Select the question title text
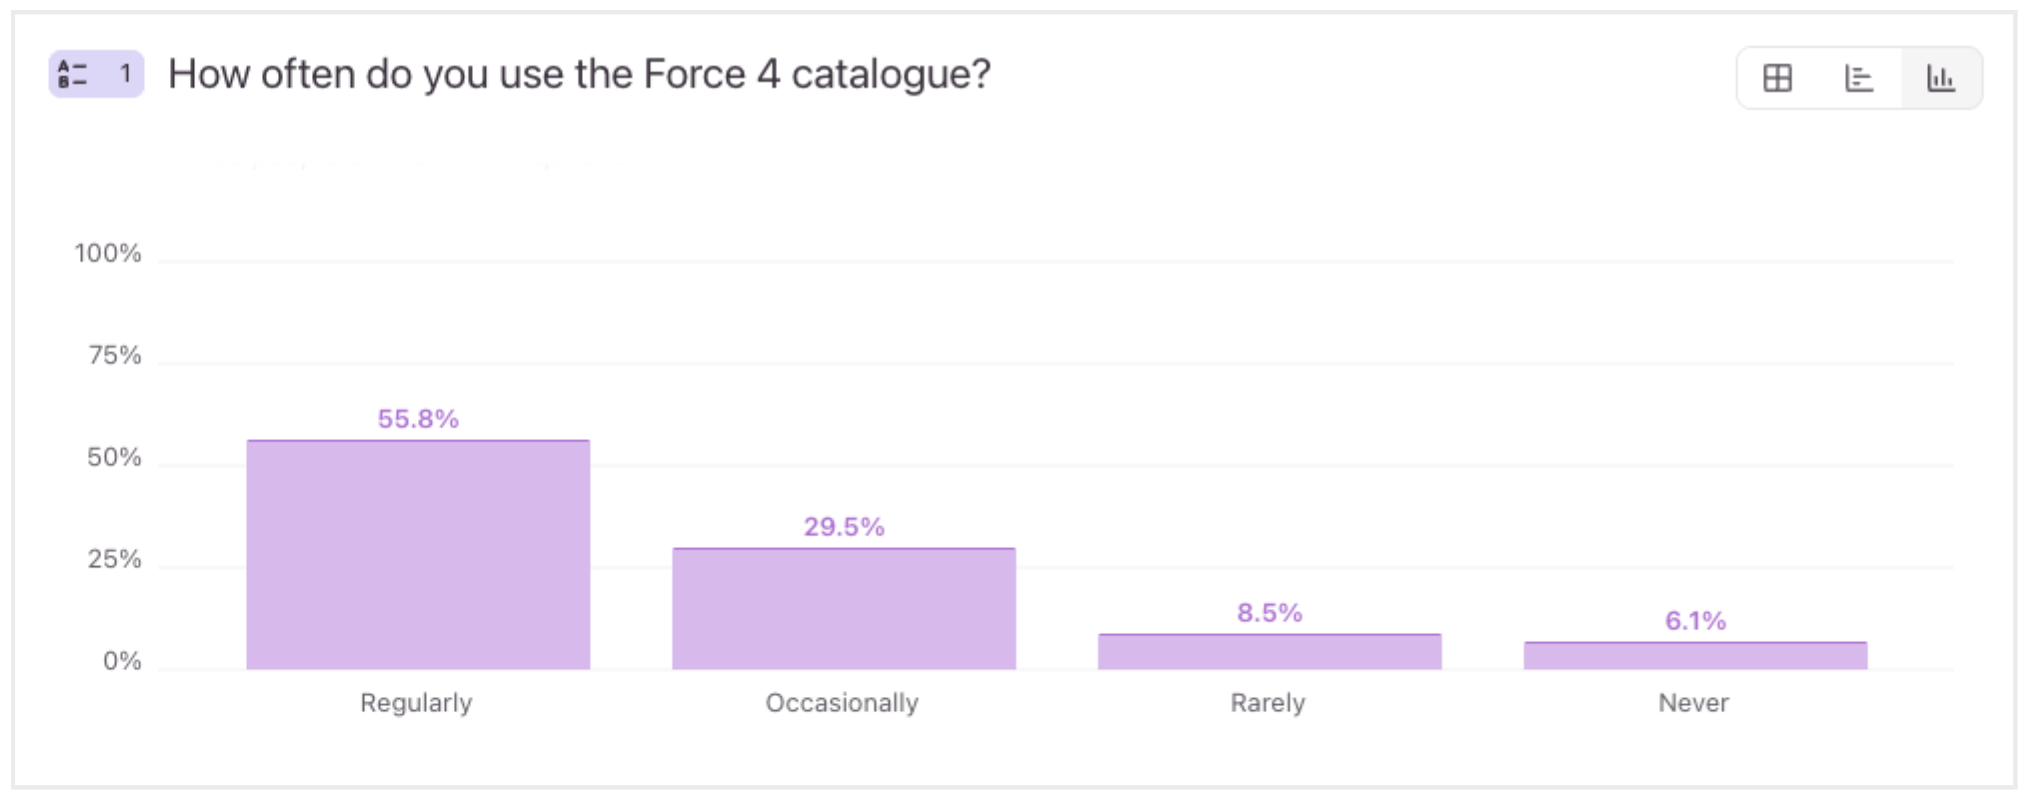The width and height of the screenshot is (2026, 798). point(579,74)
